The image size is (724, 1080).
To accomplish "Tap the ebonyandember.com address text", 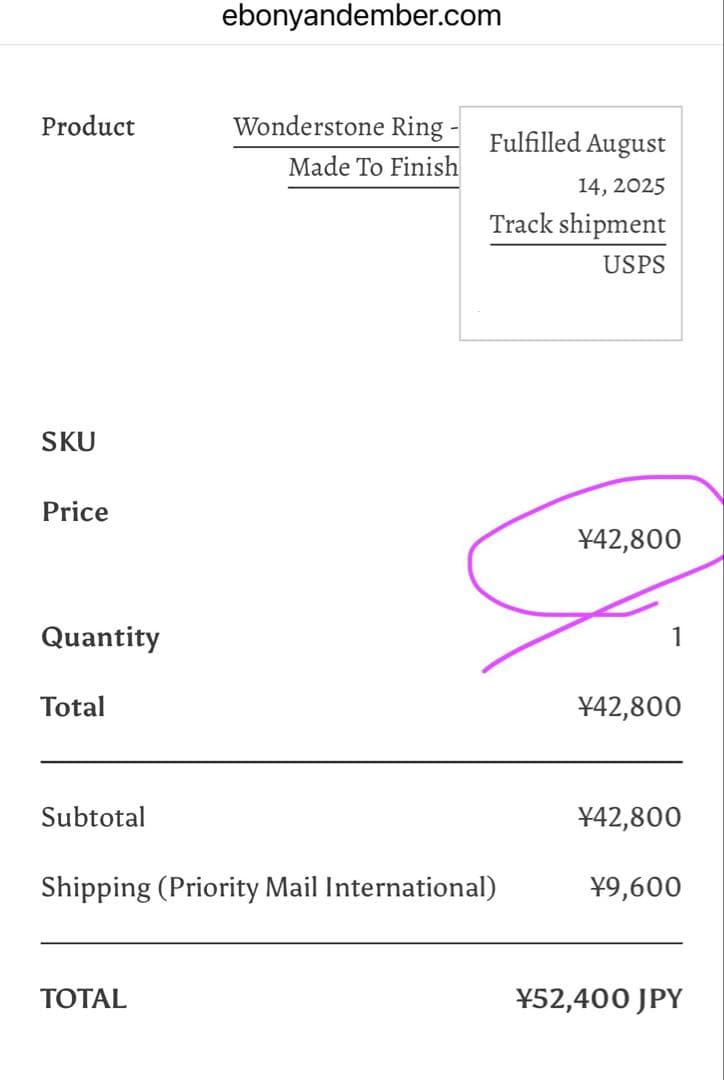I will (x=361, y=17).
